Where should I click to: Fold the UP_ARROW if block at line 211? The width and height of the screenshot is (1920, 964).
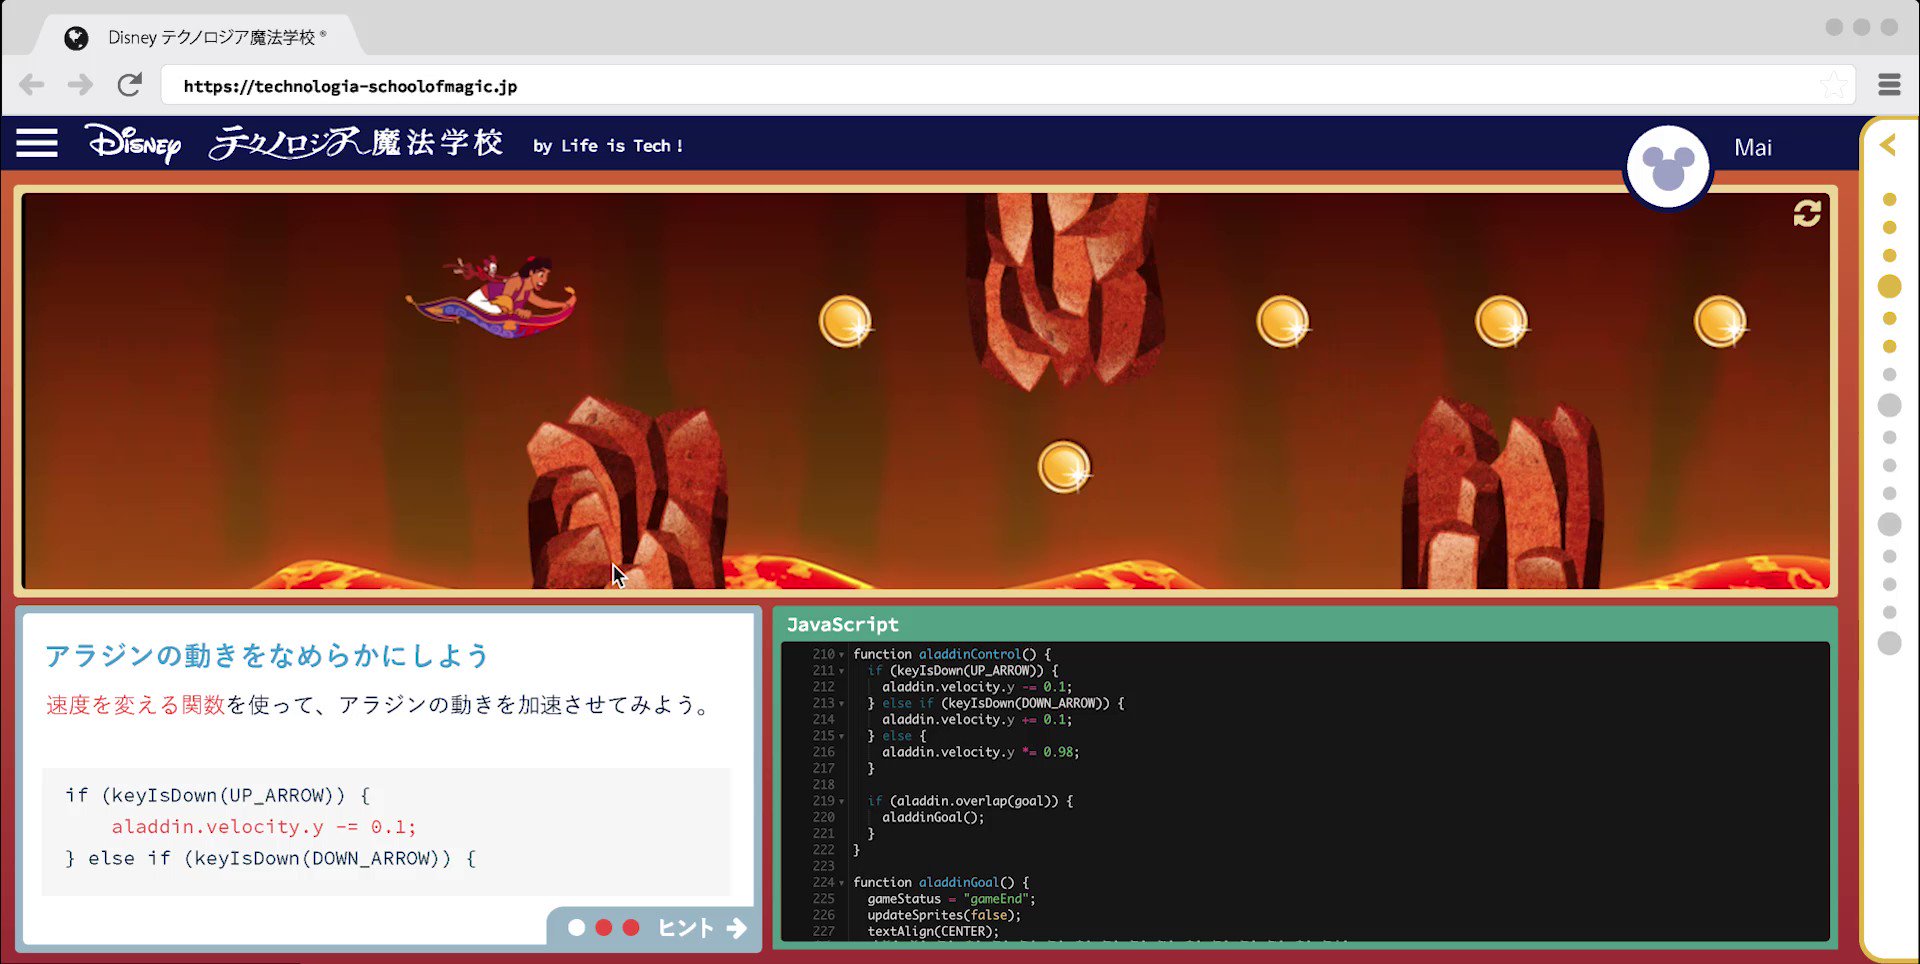click(842, 671)
